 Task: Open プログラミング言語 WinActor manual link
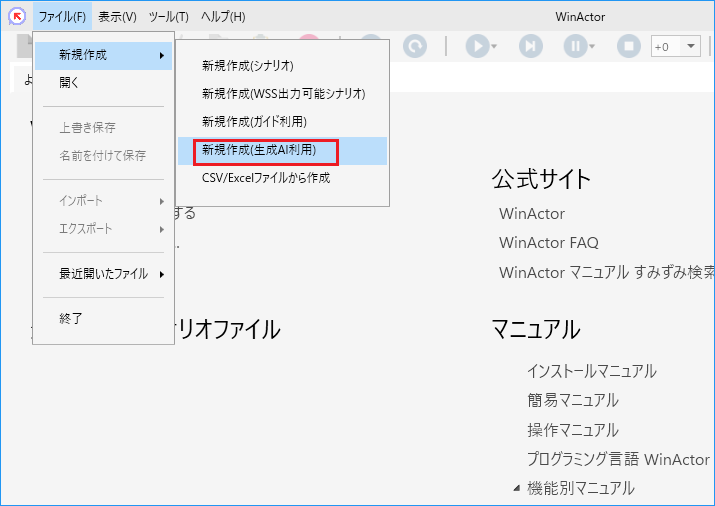point(618,459)
